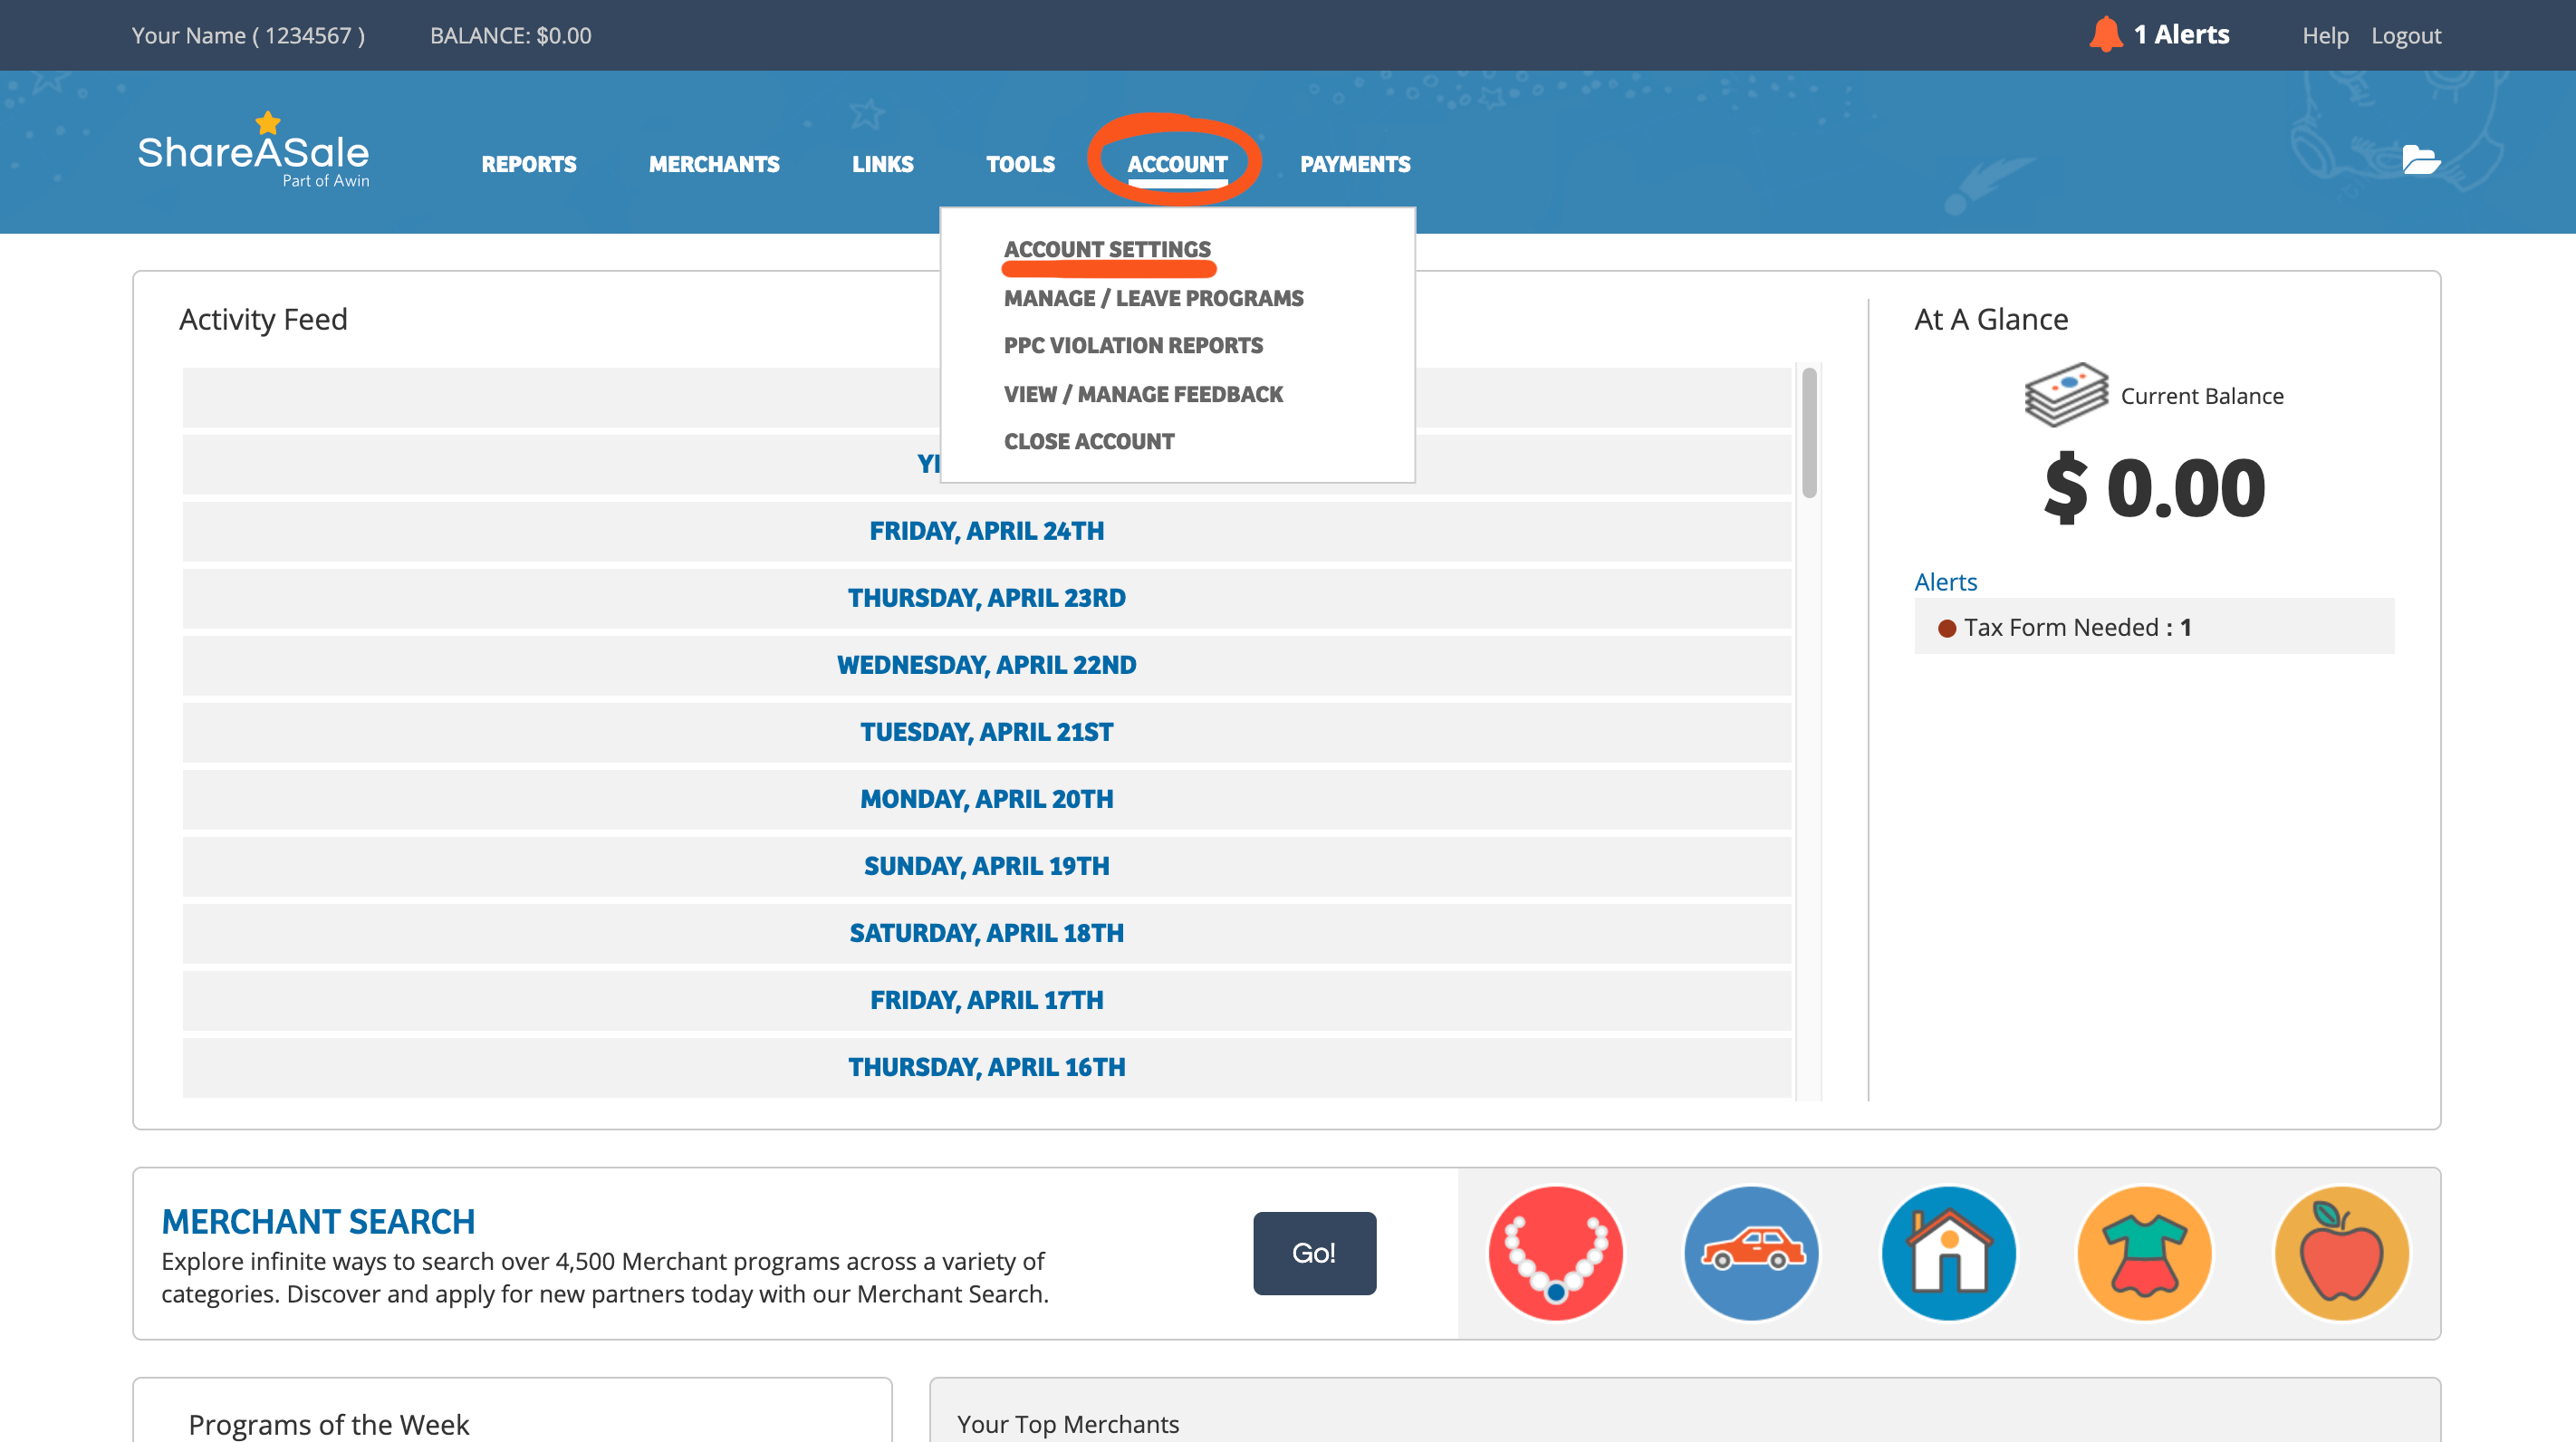
Task: Expand Tuesday, April 21st feed row
Action: pyautogui.click(x=986, y=732)
